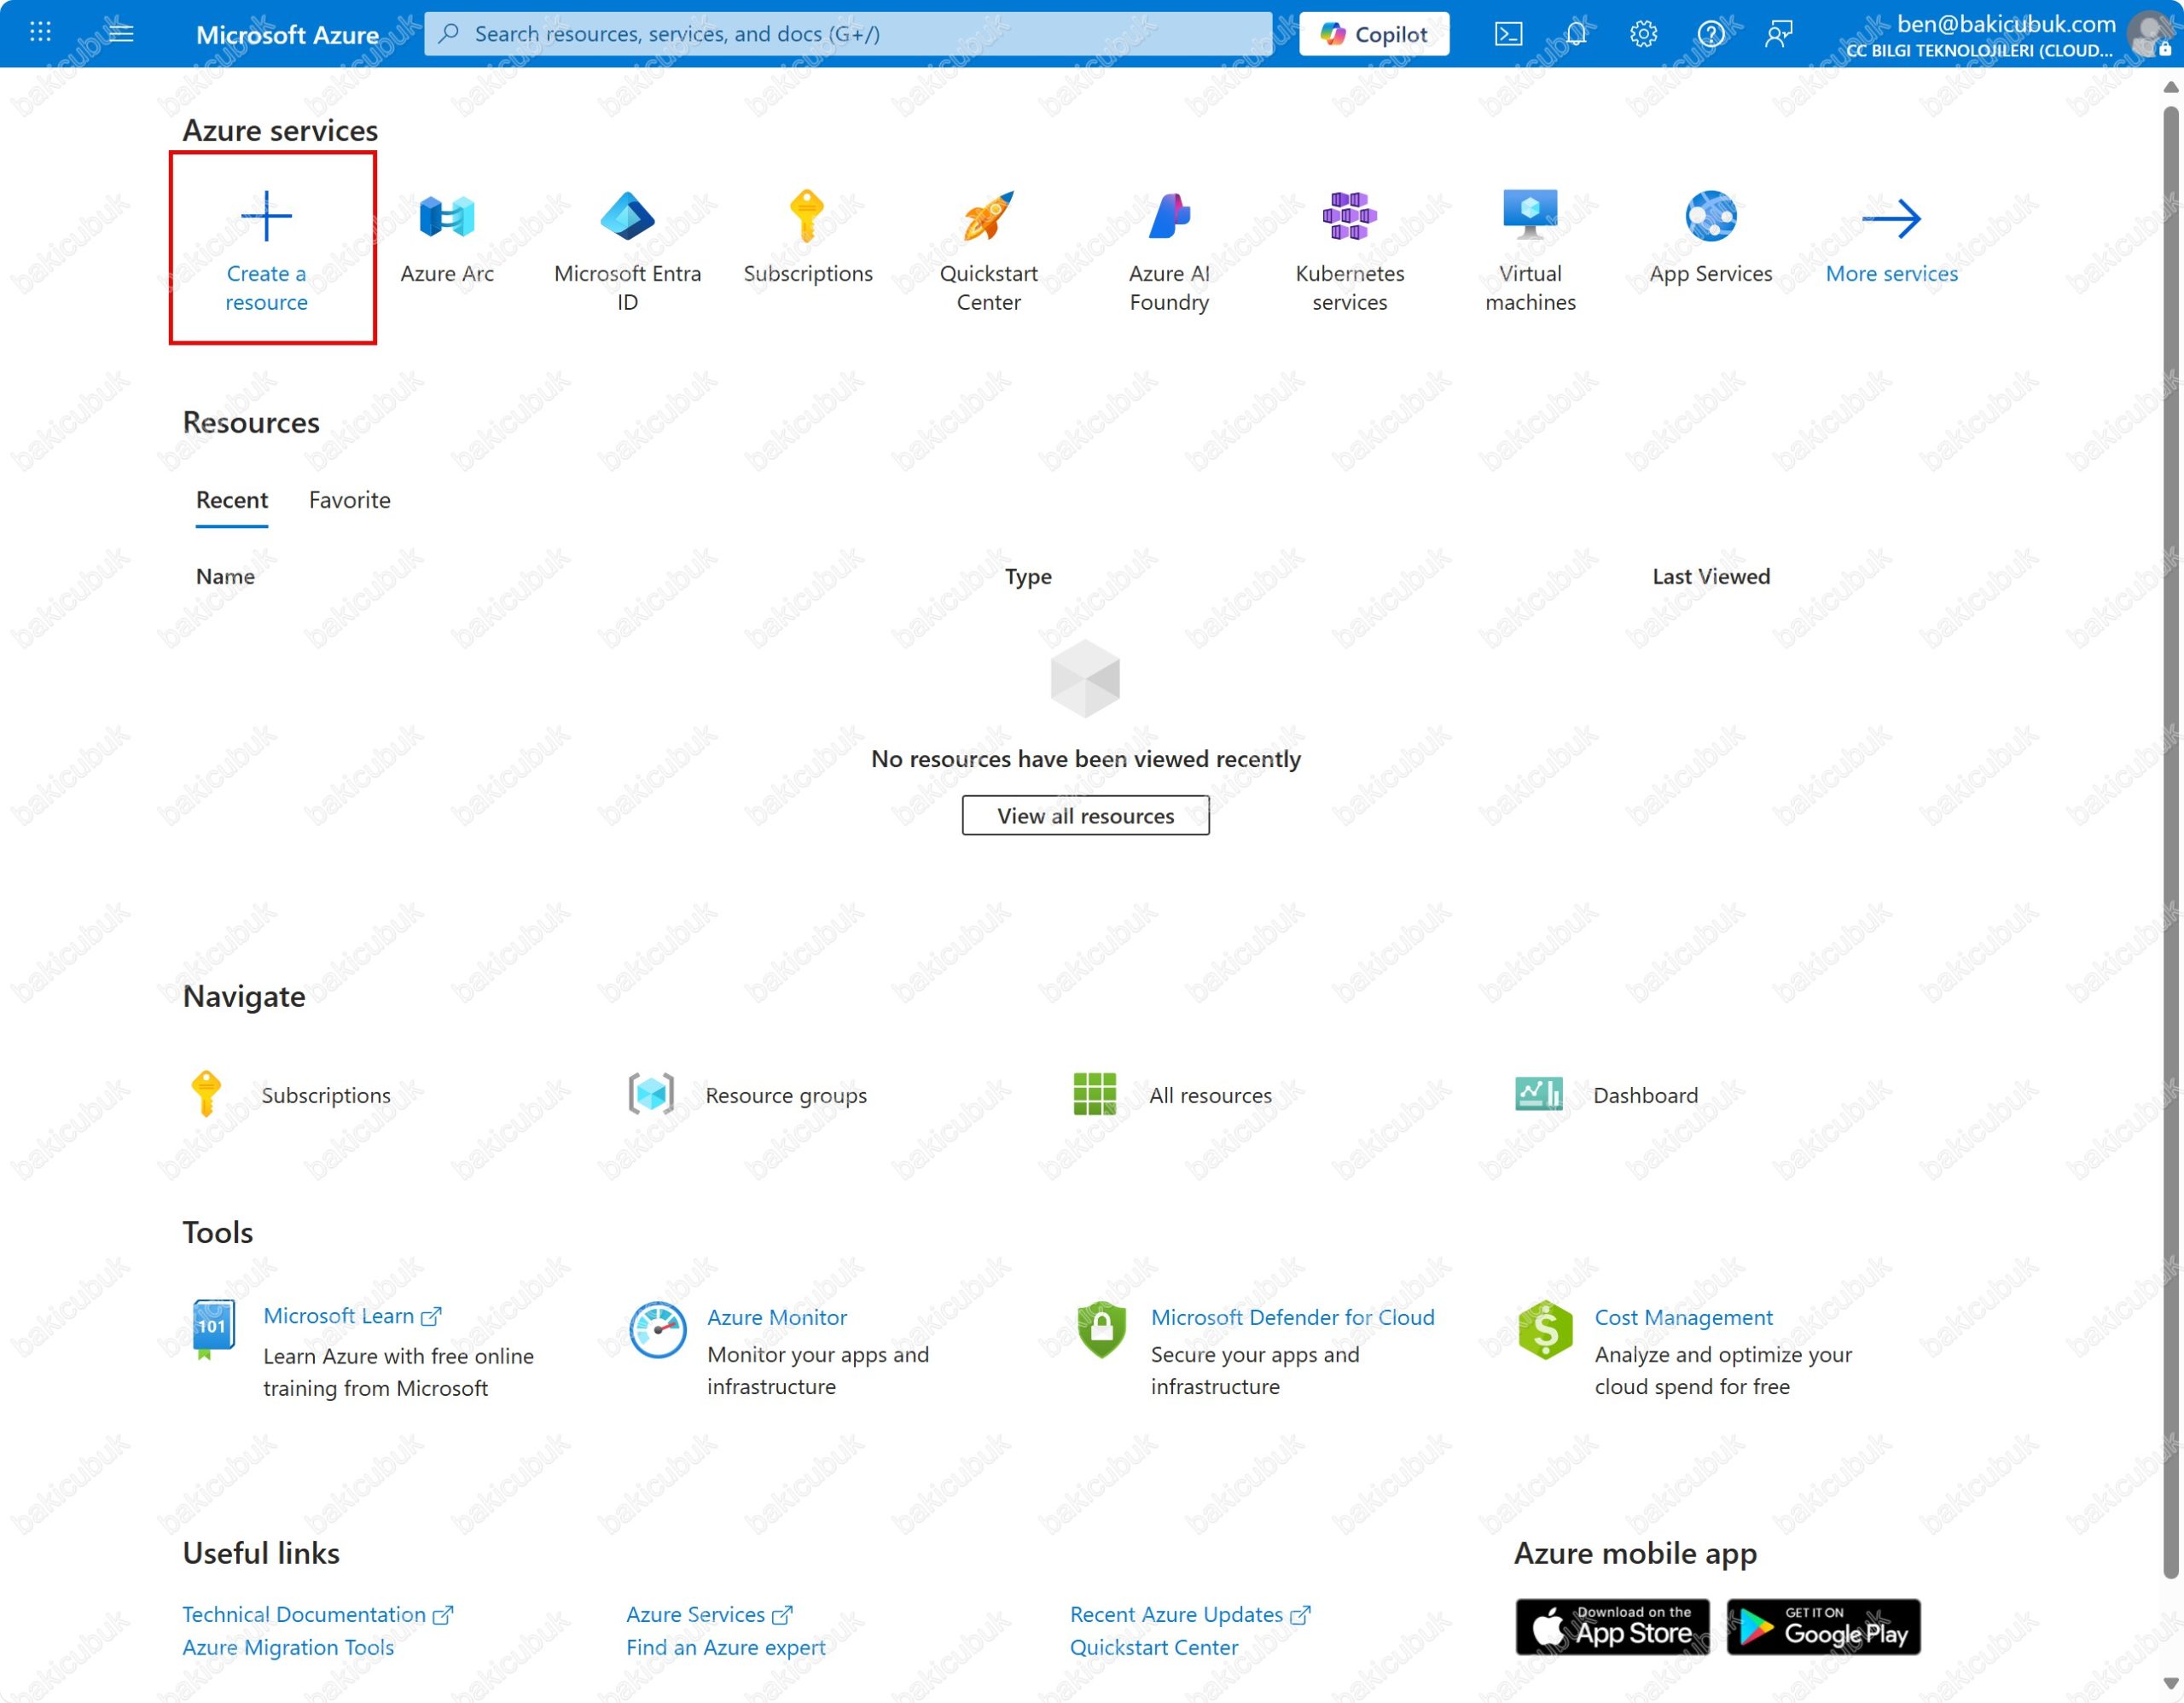Image resolution: width=2184 pixels, height=1703 pixels.
Task: Switch to the Favorite tab
Action: coord(349,500)
